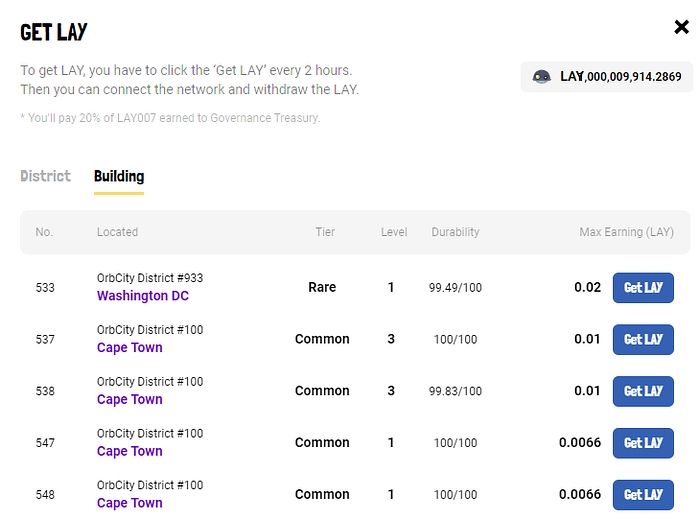Open Cape Town link for building 547
The width and height of the screenshot is (700, 524).
tap(129, 452)
